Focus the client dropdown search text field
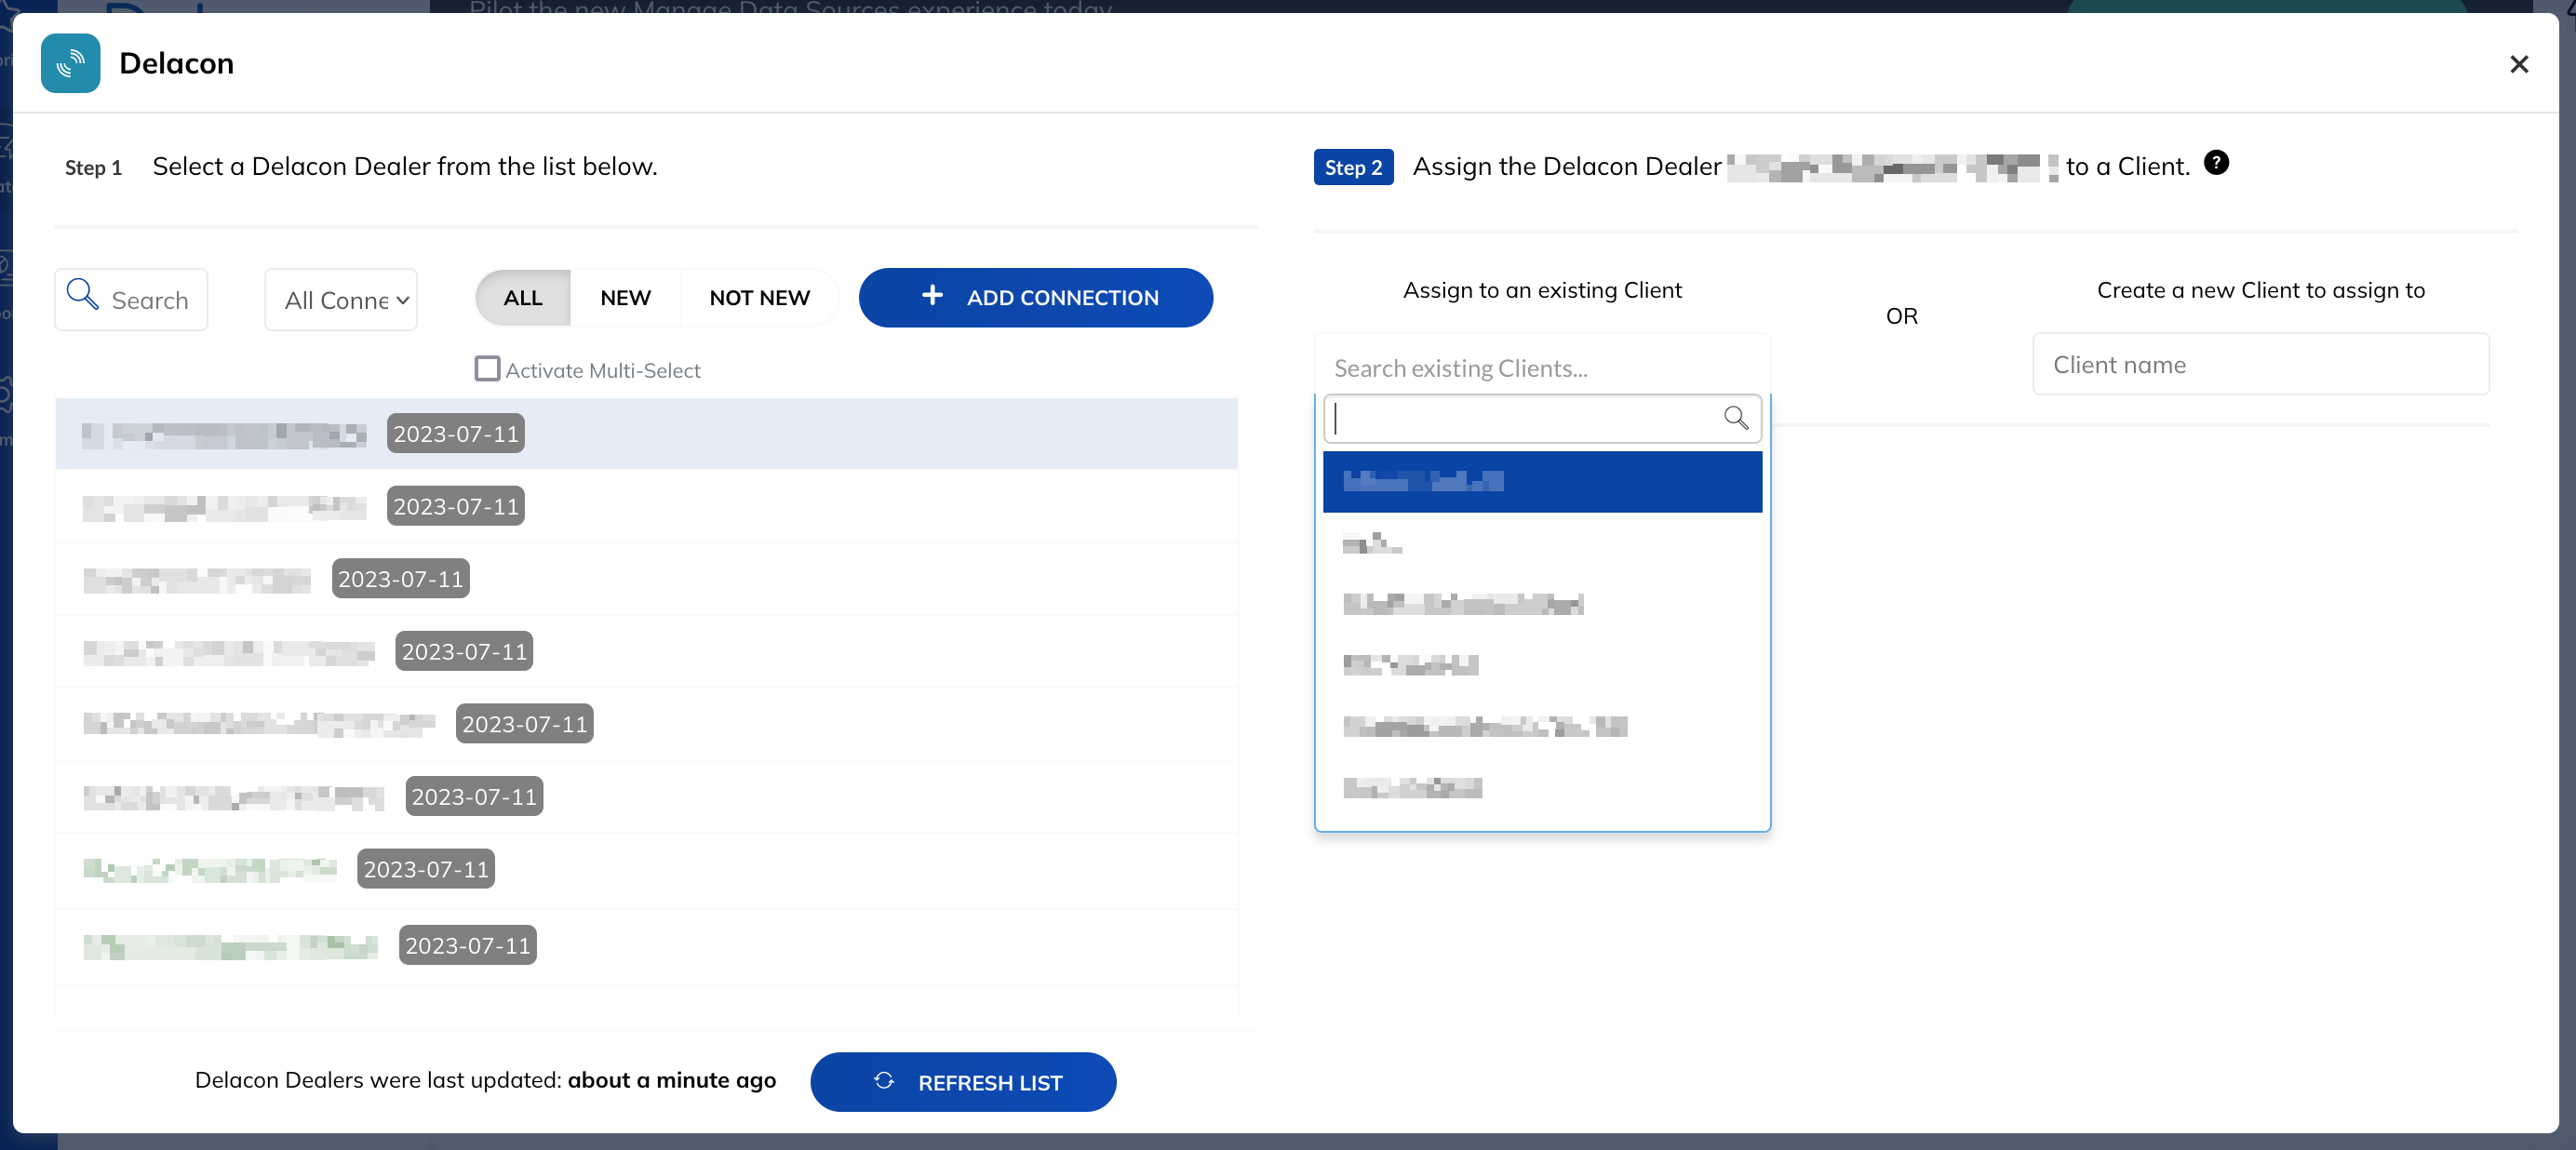 1541,418
